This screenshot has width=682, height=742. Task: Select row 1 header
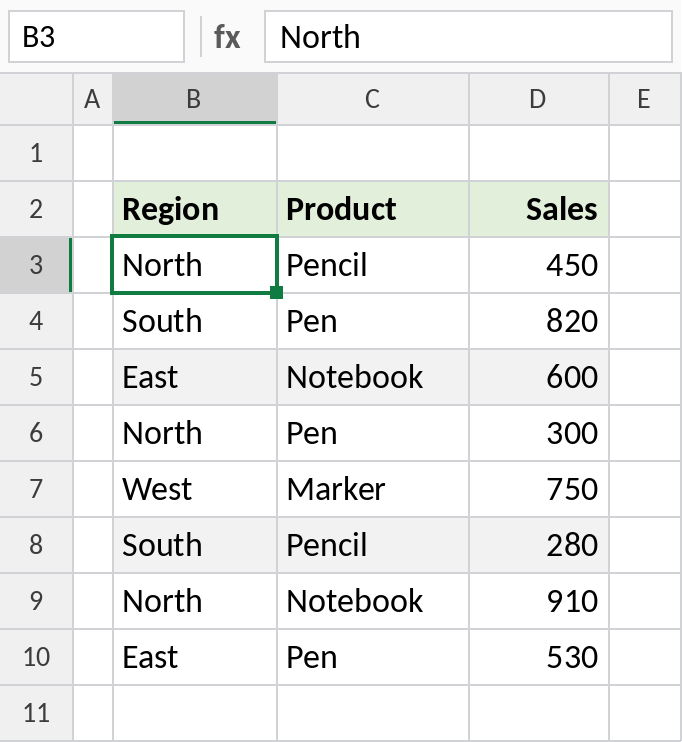point(36,153)
